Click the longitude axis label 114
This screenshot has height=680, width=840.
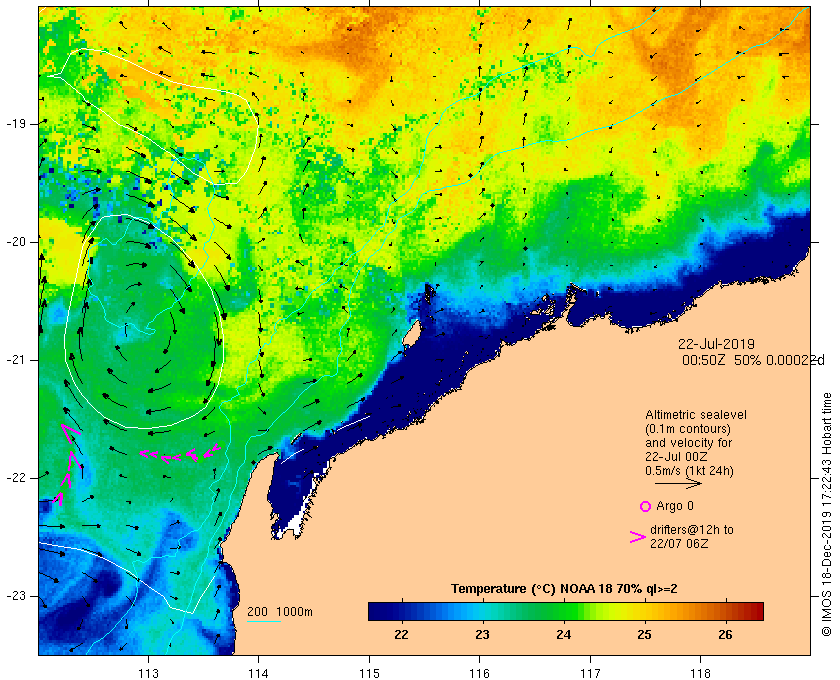[x=259, y=673]
